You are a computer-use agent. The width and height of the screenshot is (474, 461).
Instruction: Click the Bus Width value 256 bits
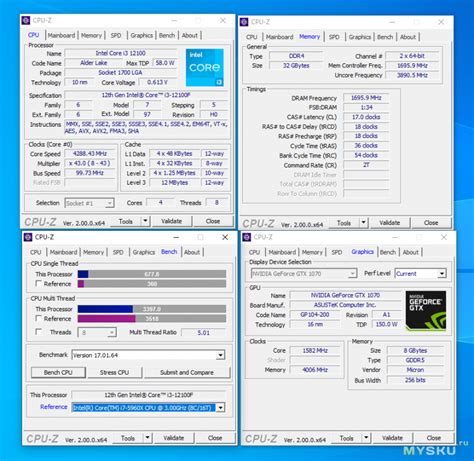coord(415,380)
